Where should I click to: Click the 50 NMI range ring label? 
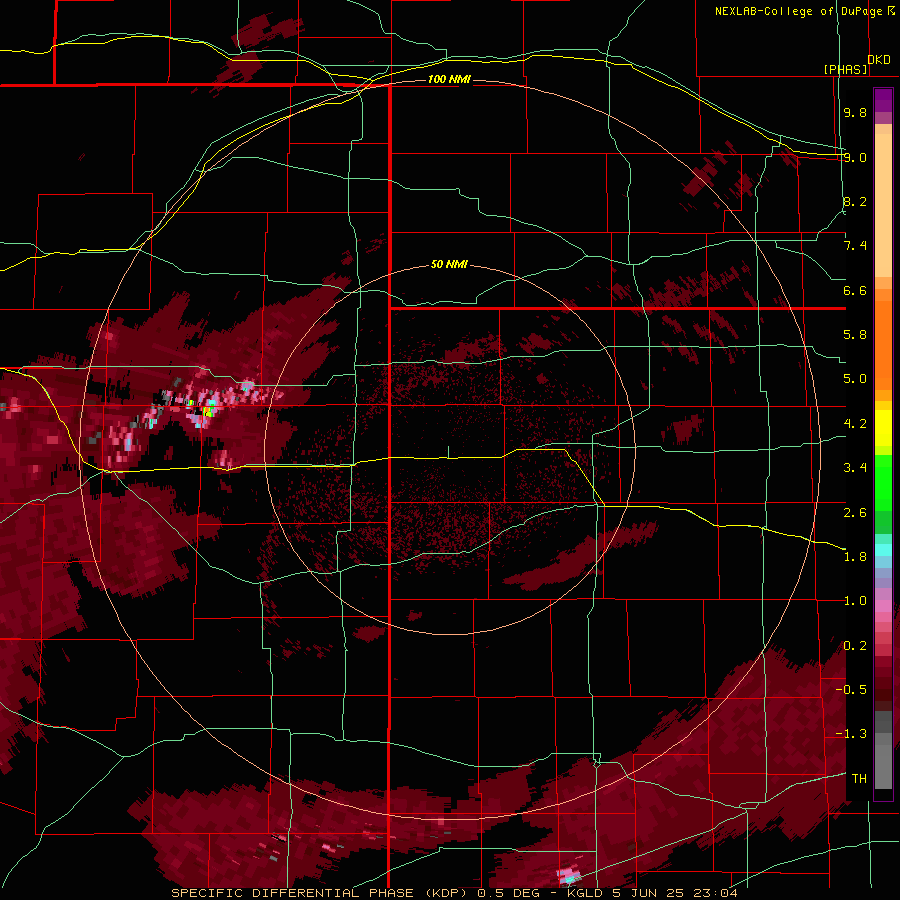449,264
